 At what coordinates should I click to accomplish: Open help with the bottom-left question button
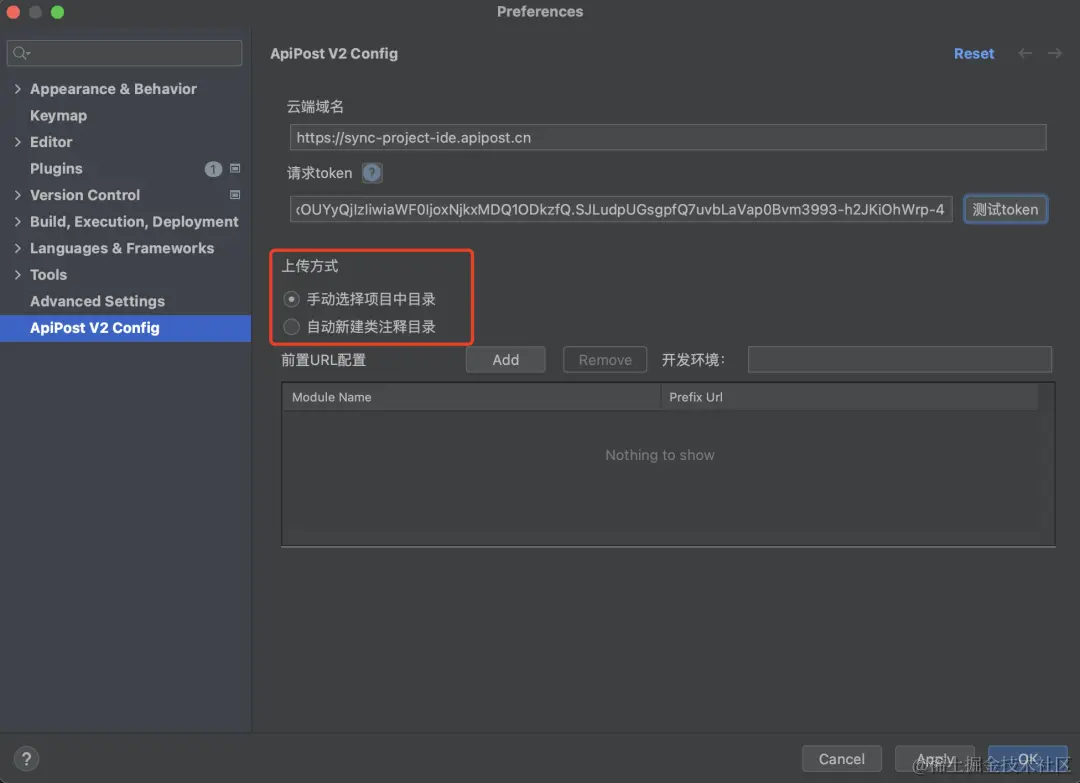[26, 759]
